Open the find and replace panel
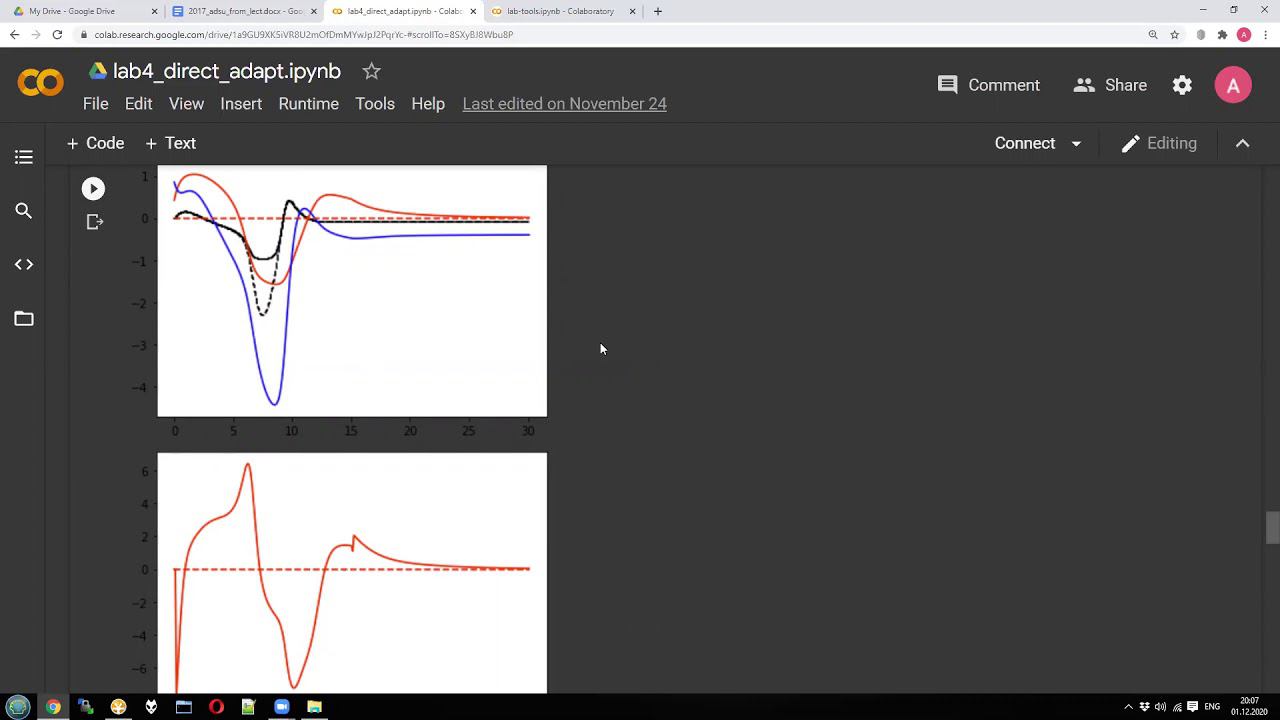Screen dimensions: 1280x720 [24, 211]
